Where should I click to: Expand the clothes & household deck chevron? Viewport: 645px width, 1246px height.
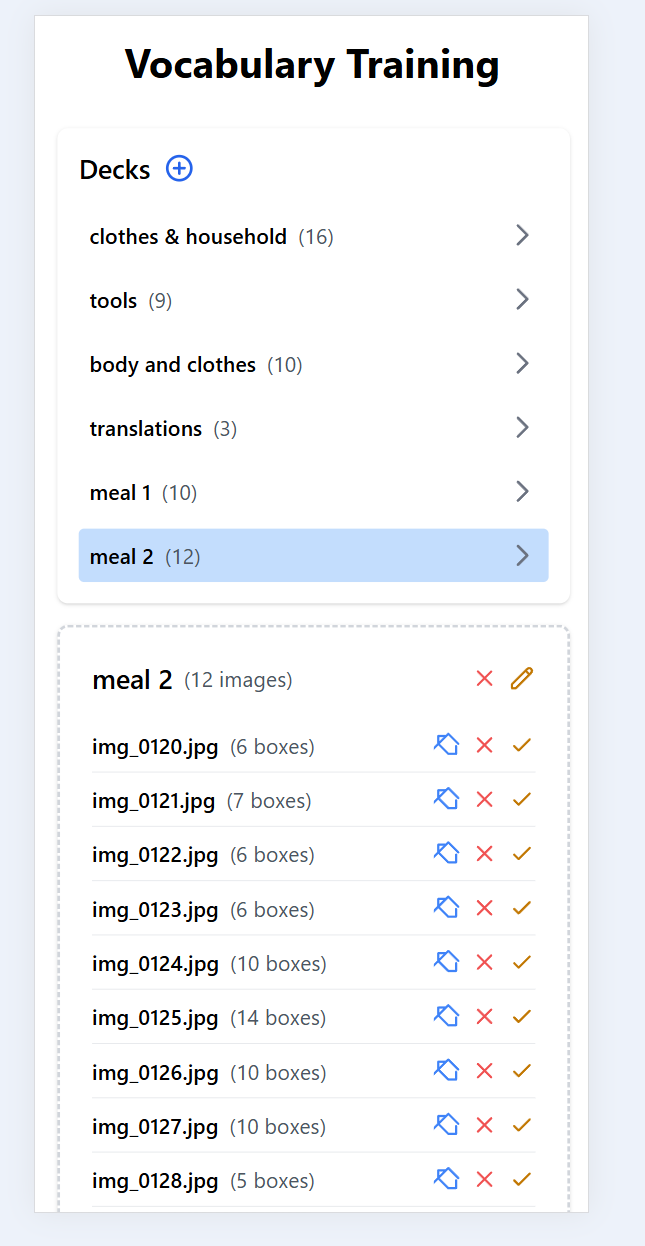tap(522, 236)
